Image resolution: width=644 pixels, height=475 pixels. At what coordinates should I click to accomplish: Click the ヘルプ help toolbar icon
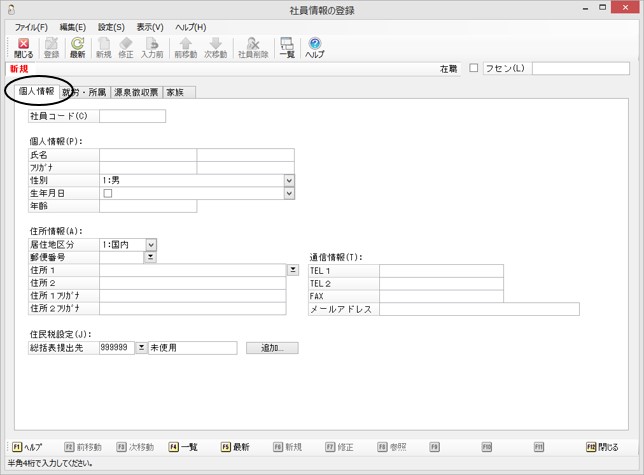[x=315, y=48]
